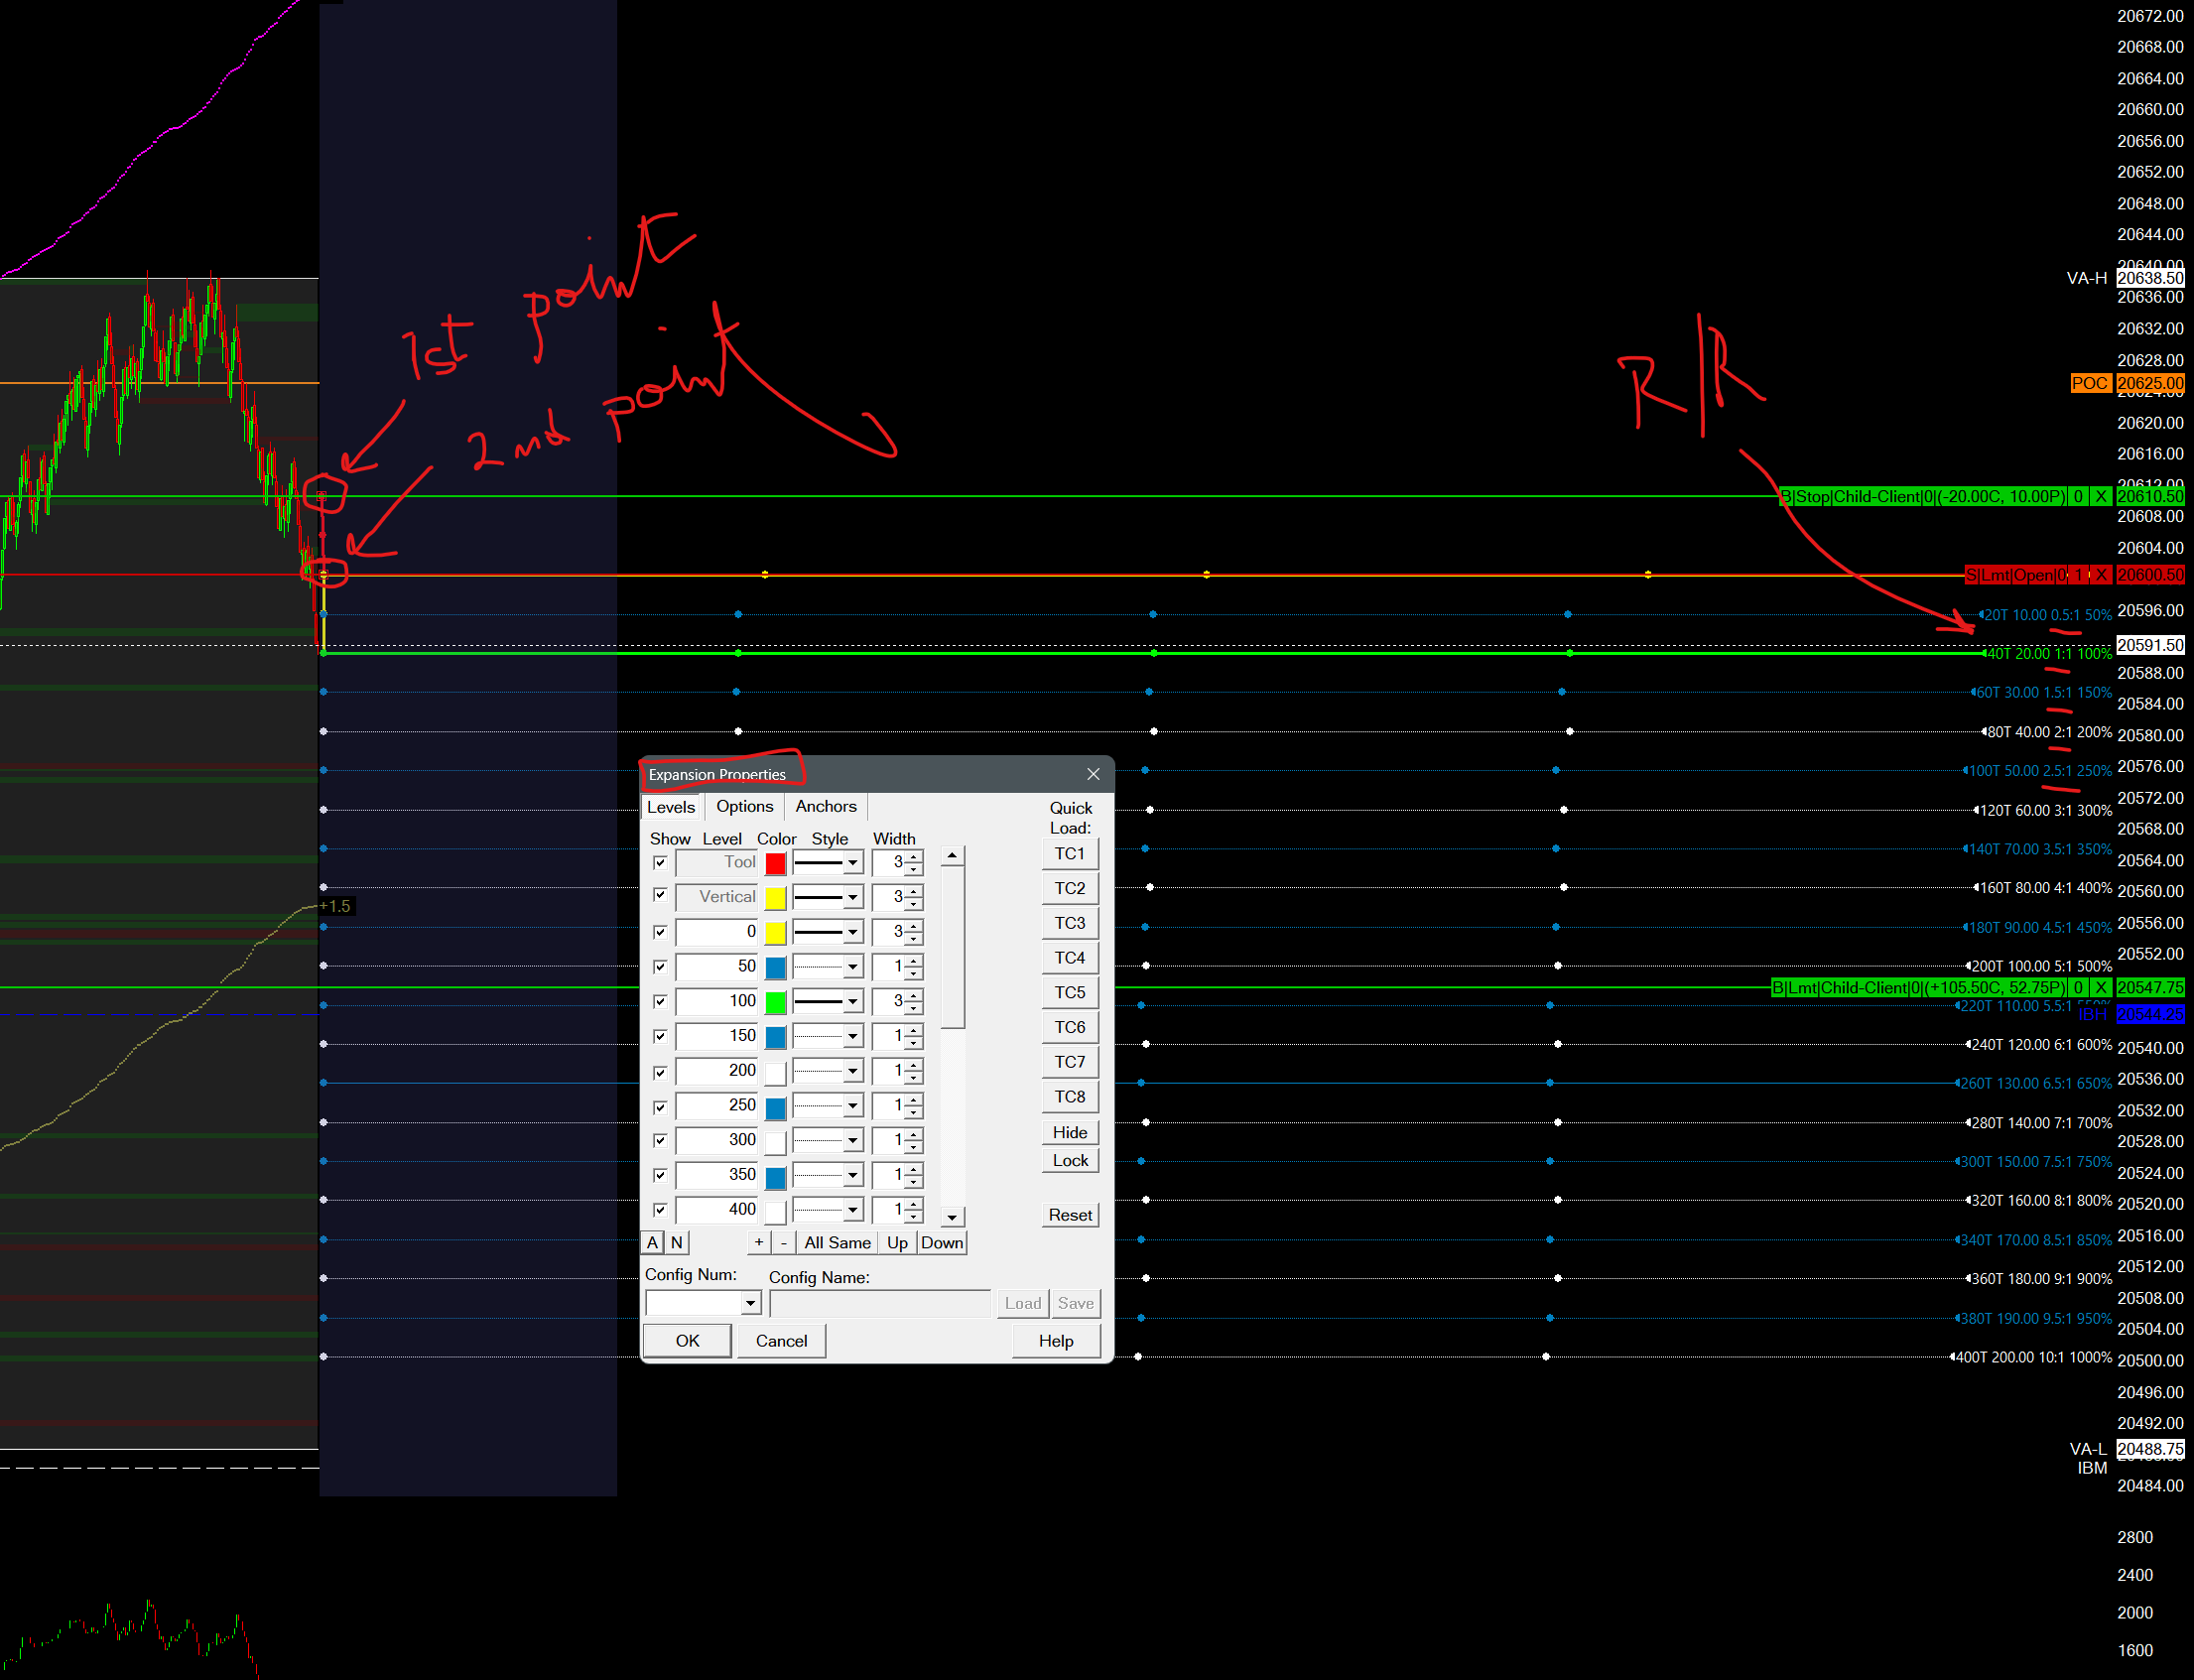Open Style dropdown for the Vertical row
The image size is (2194, 1680).
tap(852, 897)
